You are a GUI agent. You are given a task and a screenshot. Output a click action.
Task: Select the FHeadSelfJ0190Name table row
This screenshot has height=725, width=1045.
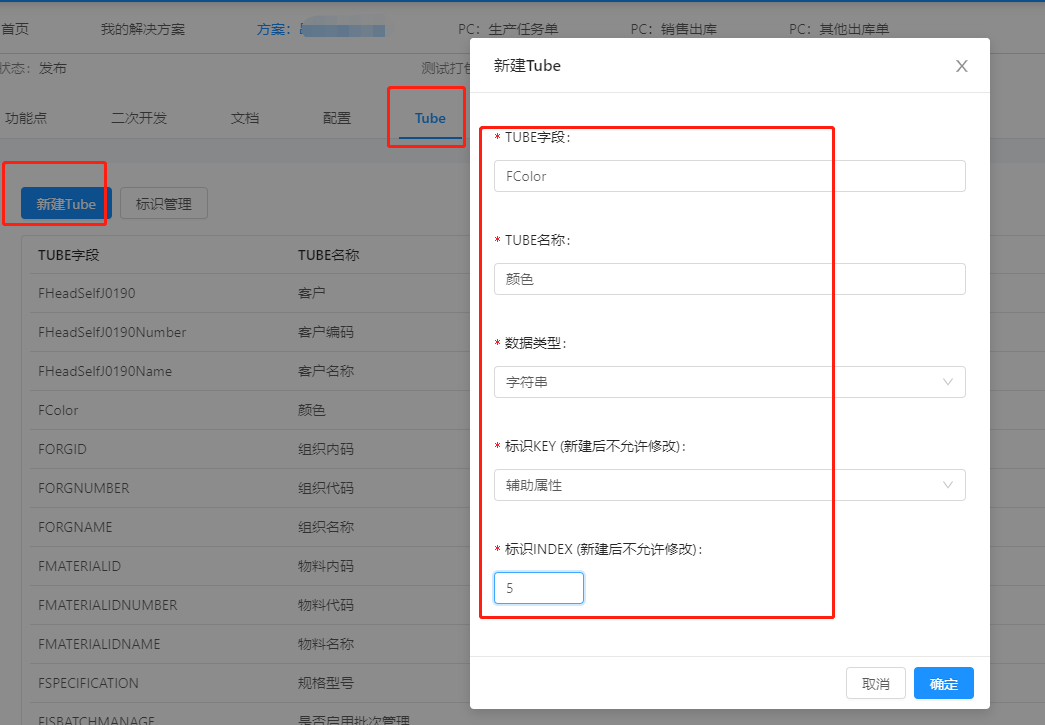click(x=250, y=371)
